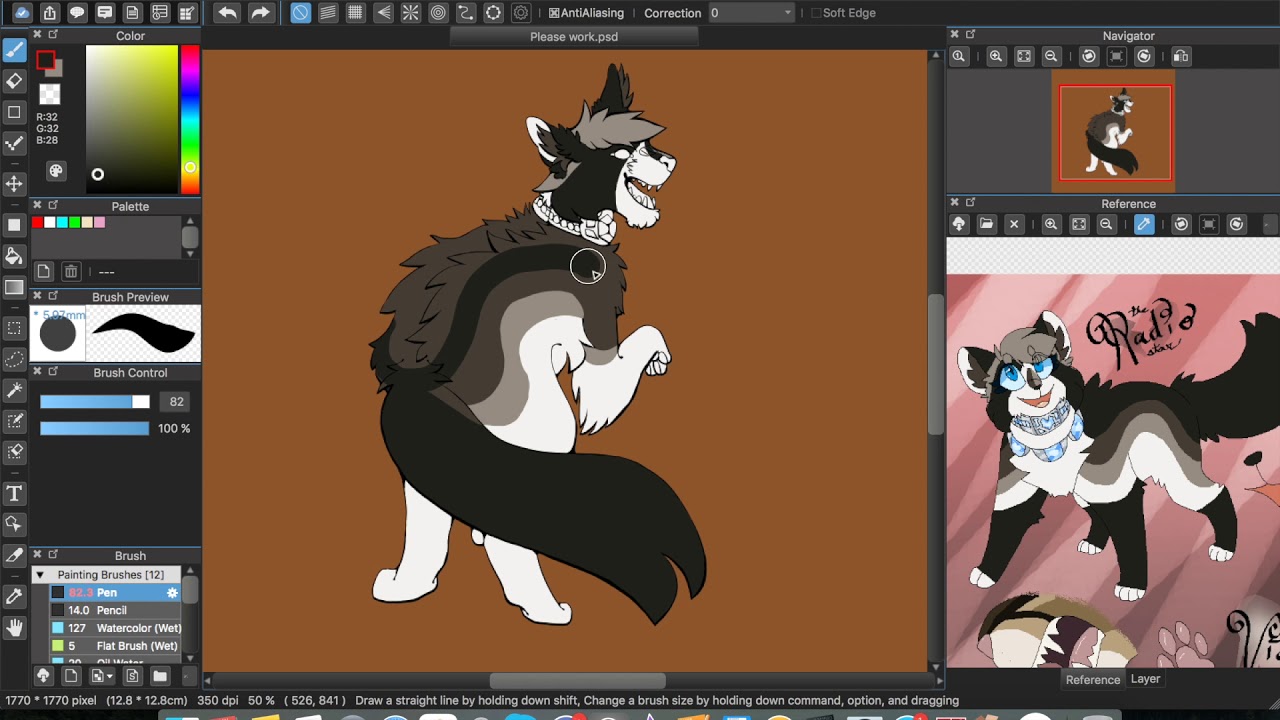Select the Dot tool
The height and width of the screenshot is (720, 1280).
tap(14, 143)
